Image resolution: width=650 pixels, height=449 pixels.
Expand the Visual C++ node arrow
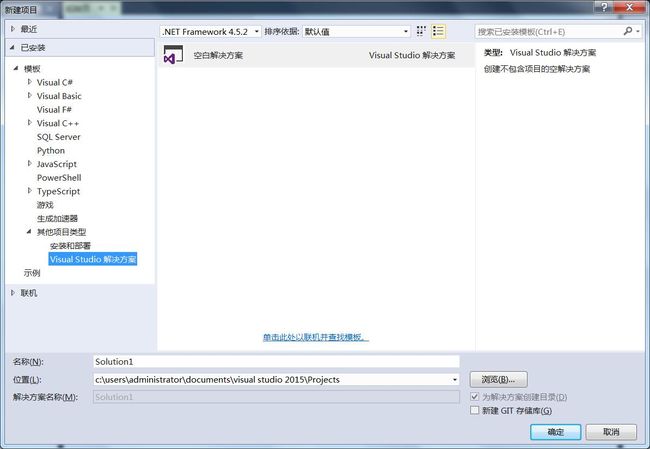[x=29, y=123]
